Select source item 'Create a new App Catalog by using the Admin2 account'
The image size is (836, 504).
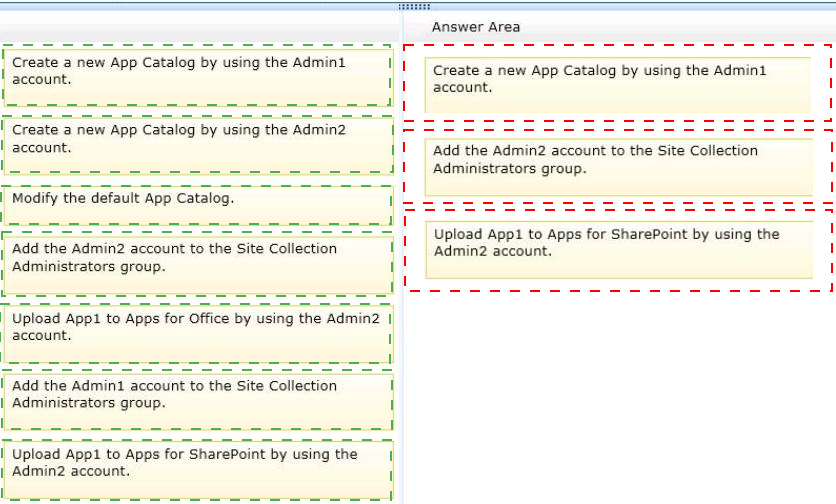point(198,145)
